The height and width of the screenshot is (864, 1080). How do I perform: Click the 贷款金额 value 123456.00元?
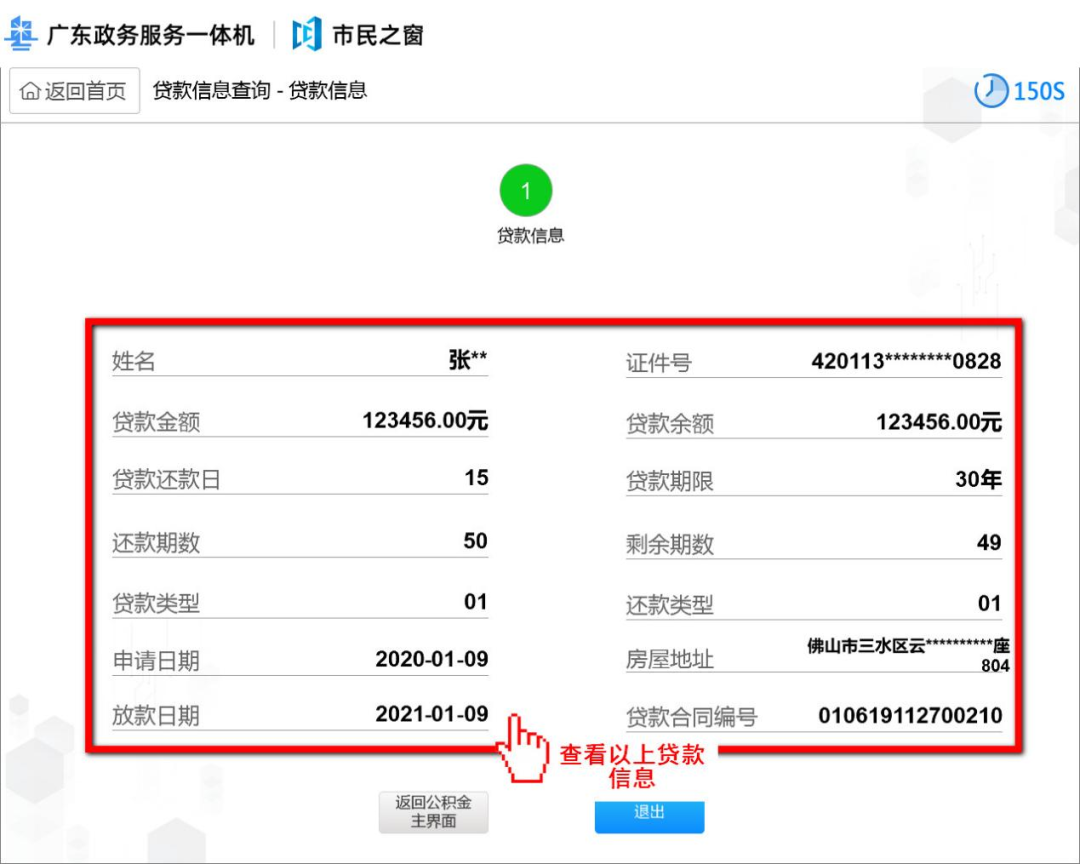[x=425, y=420]
